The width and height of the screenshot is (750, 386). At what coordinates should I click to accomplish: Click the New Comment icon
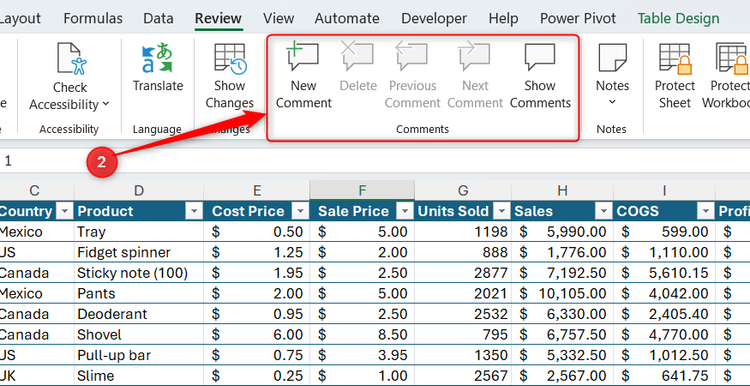302,56
